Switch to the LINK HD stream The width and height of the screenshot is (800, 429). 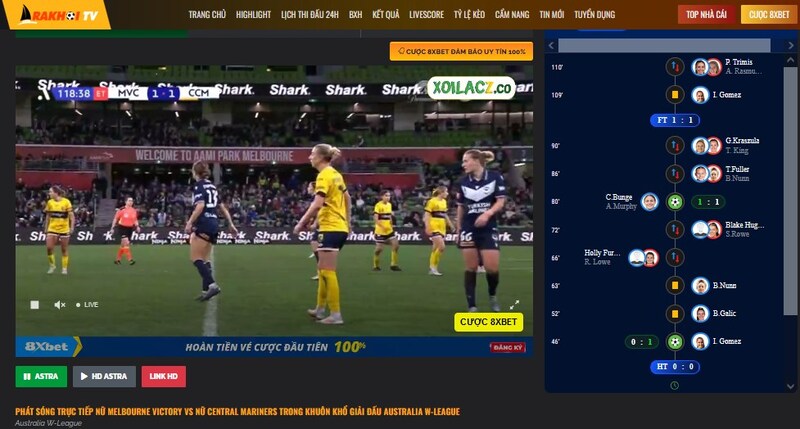coord(163,376)
